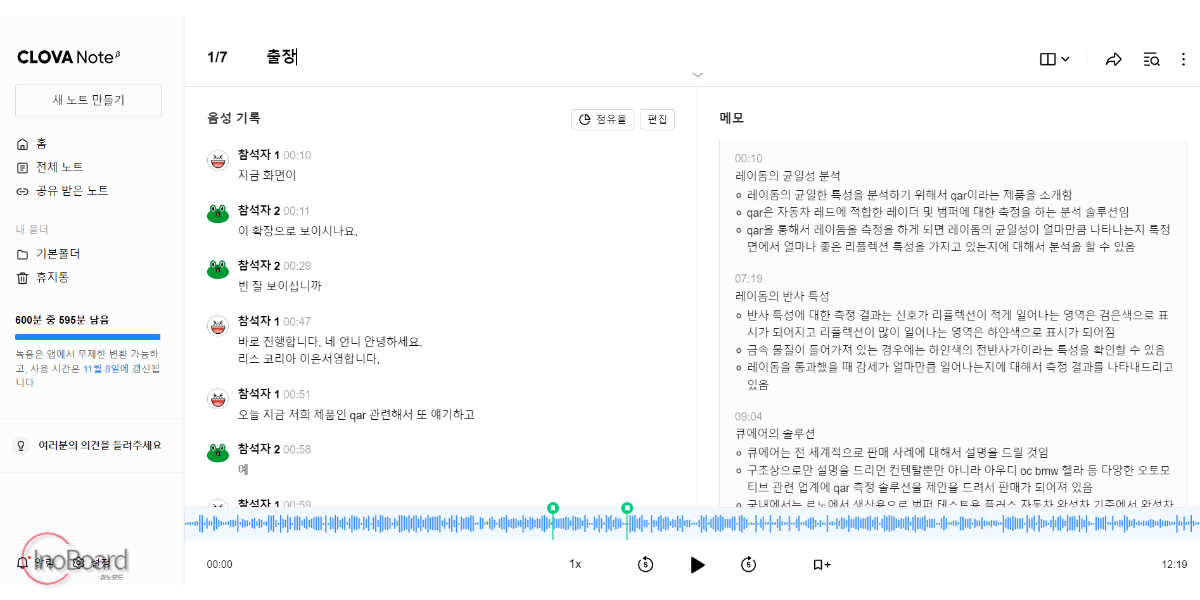This screenshot has height=600, width=1200.
Task: Click 참석자 1 avatar at 00:10
Action: (218, 160)
